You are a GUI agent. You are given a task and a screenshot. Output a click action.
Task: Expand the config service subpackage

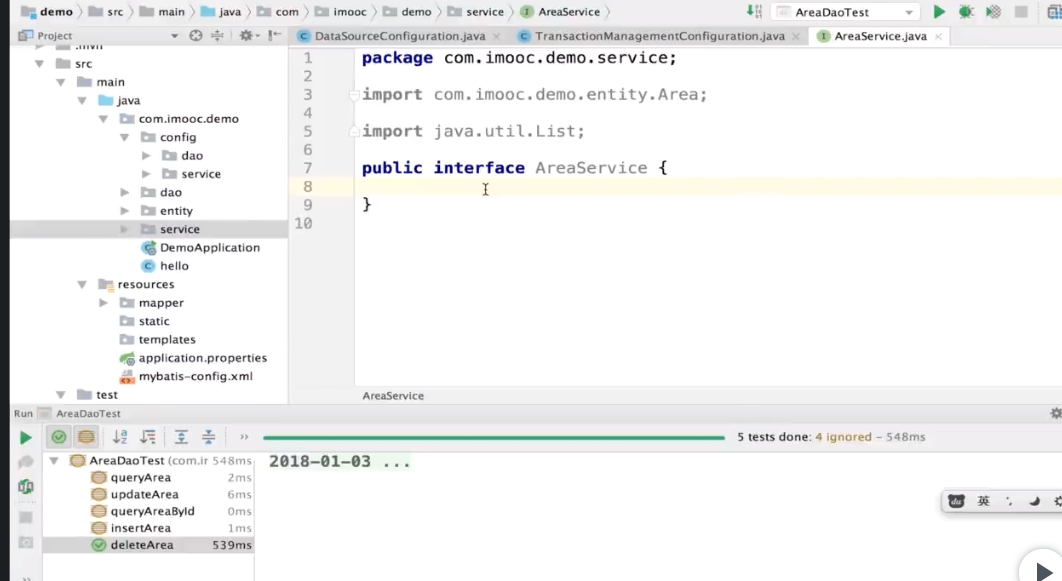tap(146, 174)
